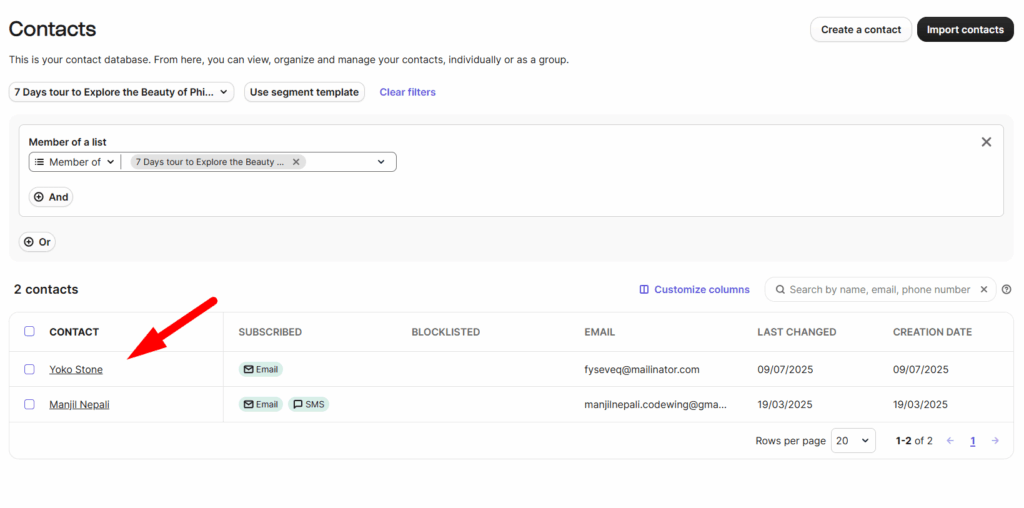Go to the previous page arrow
Viewport: 1024px width, 508px height.
point(950,441)
